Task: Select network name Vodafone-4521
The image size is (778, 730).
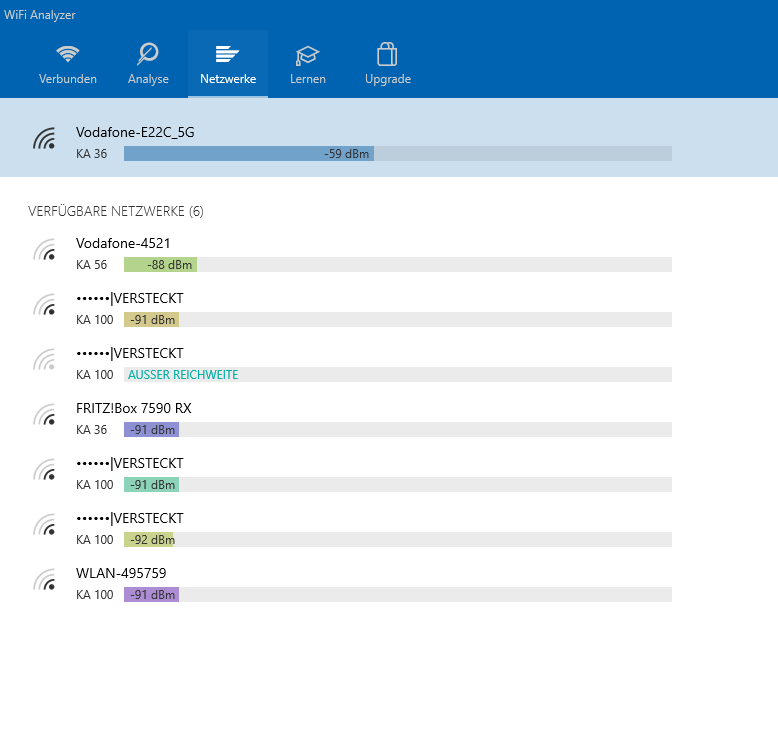Action: 123,243
